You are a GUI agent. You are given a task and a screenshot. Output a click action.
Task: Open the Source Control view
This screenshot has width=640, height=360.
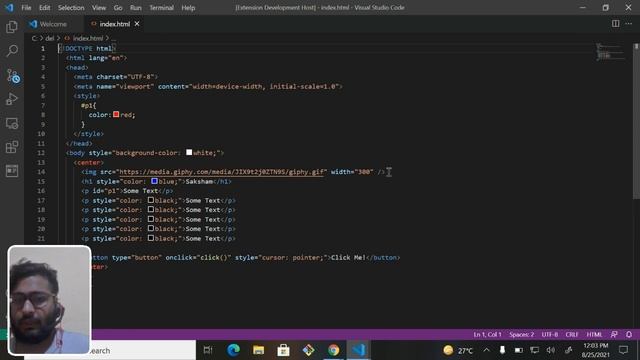[13, 76]
